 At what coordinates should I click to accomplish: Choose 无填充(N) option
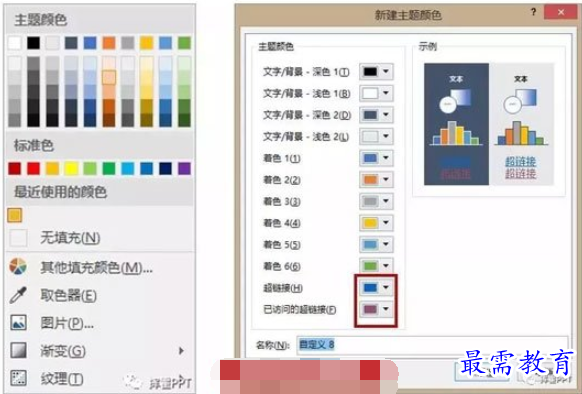tap(70, 238)
